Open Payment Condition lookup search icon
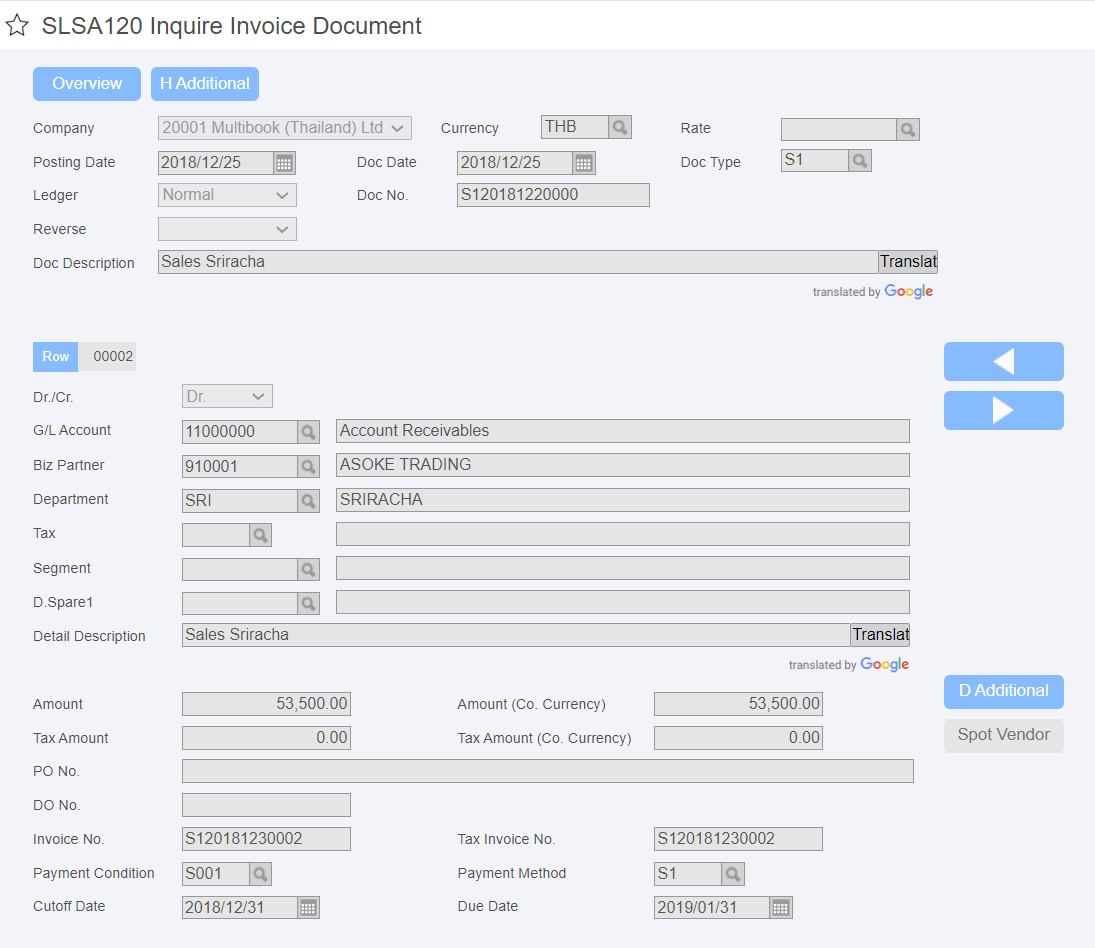This screenshot has width=1095, height=948. (x=260, y=874)
